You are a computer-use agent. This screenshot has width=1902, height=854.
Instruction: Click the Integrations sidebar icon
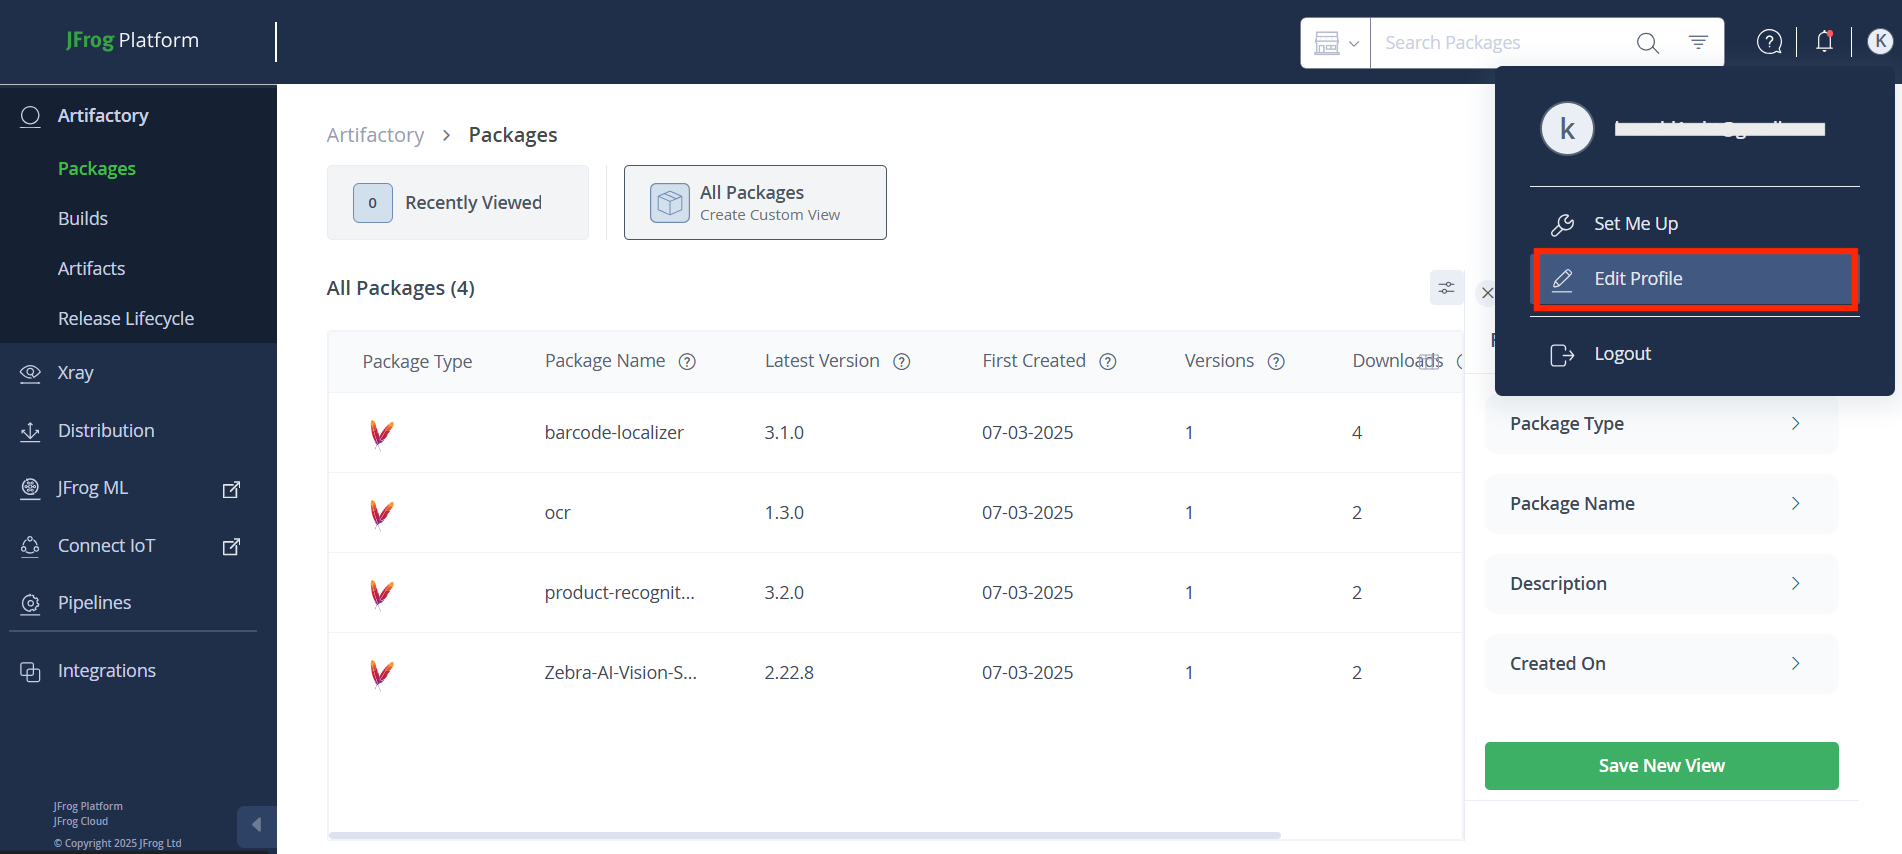pos(31,671)
